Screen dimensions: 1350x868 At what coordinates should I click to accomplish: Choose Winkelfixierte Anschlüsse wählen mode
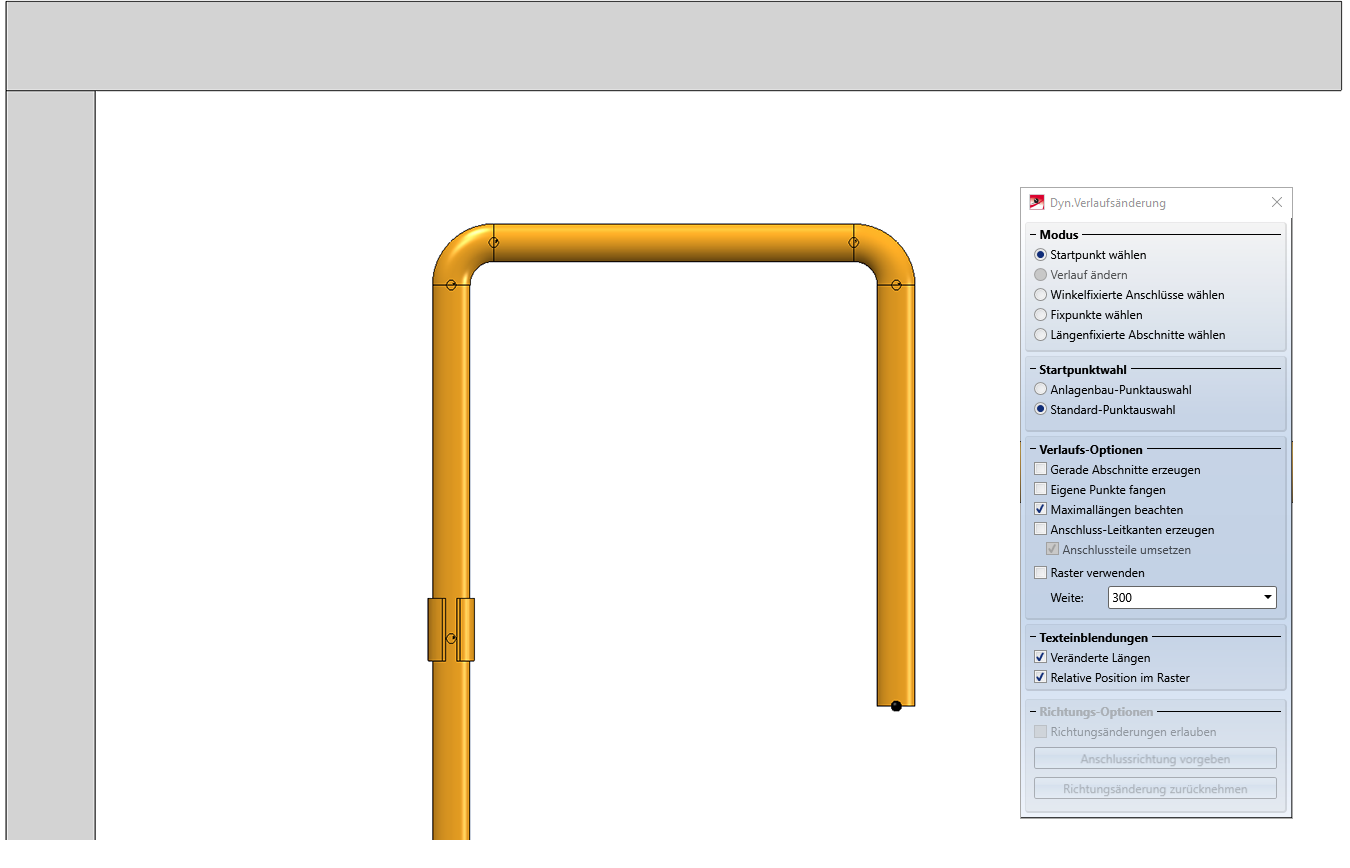click(x=1041, y=295)
